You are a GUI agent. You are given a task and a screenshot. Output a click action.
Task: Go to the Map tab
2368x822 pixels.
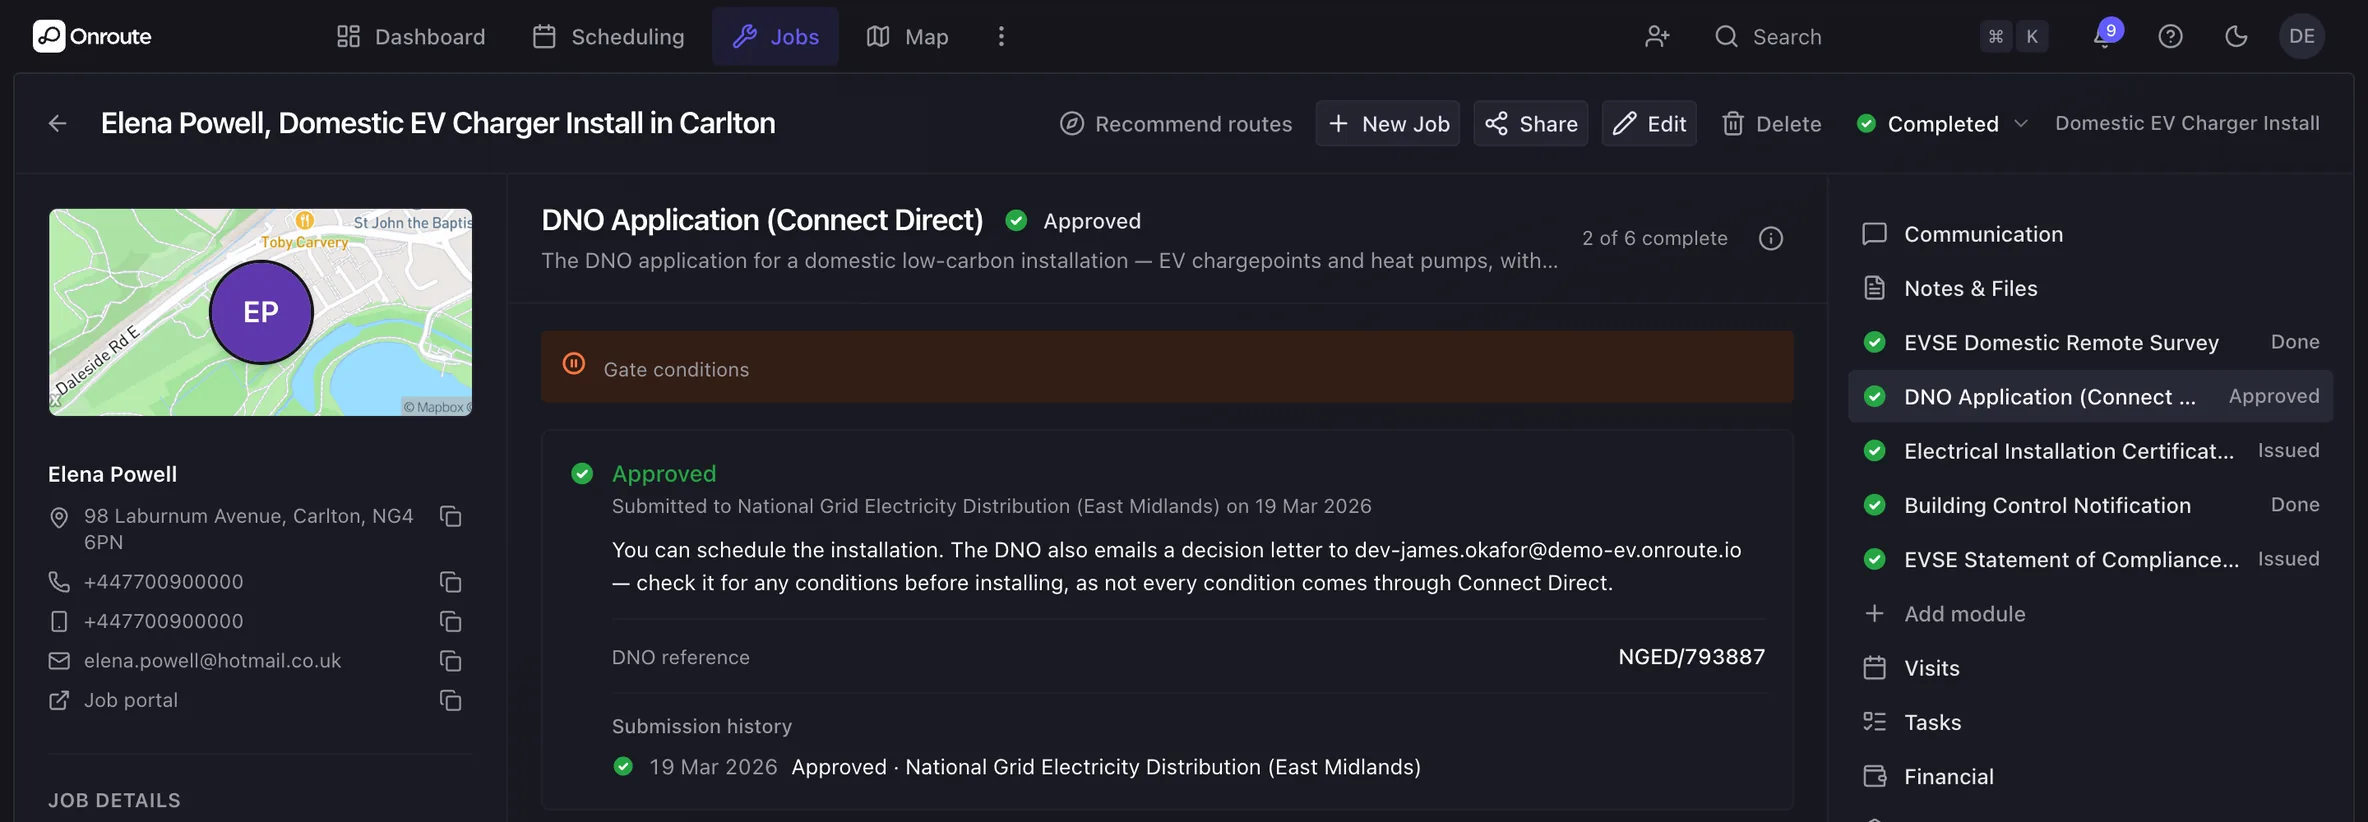tap(907, 36)
